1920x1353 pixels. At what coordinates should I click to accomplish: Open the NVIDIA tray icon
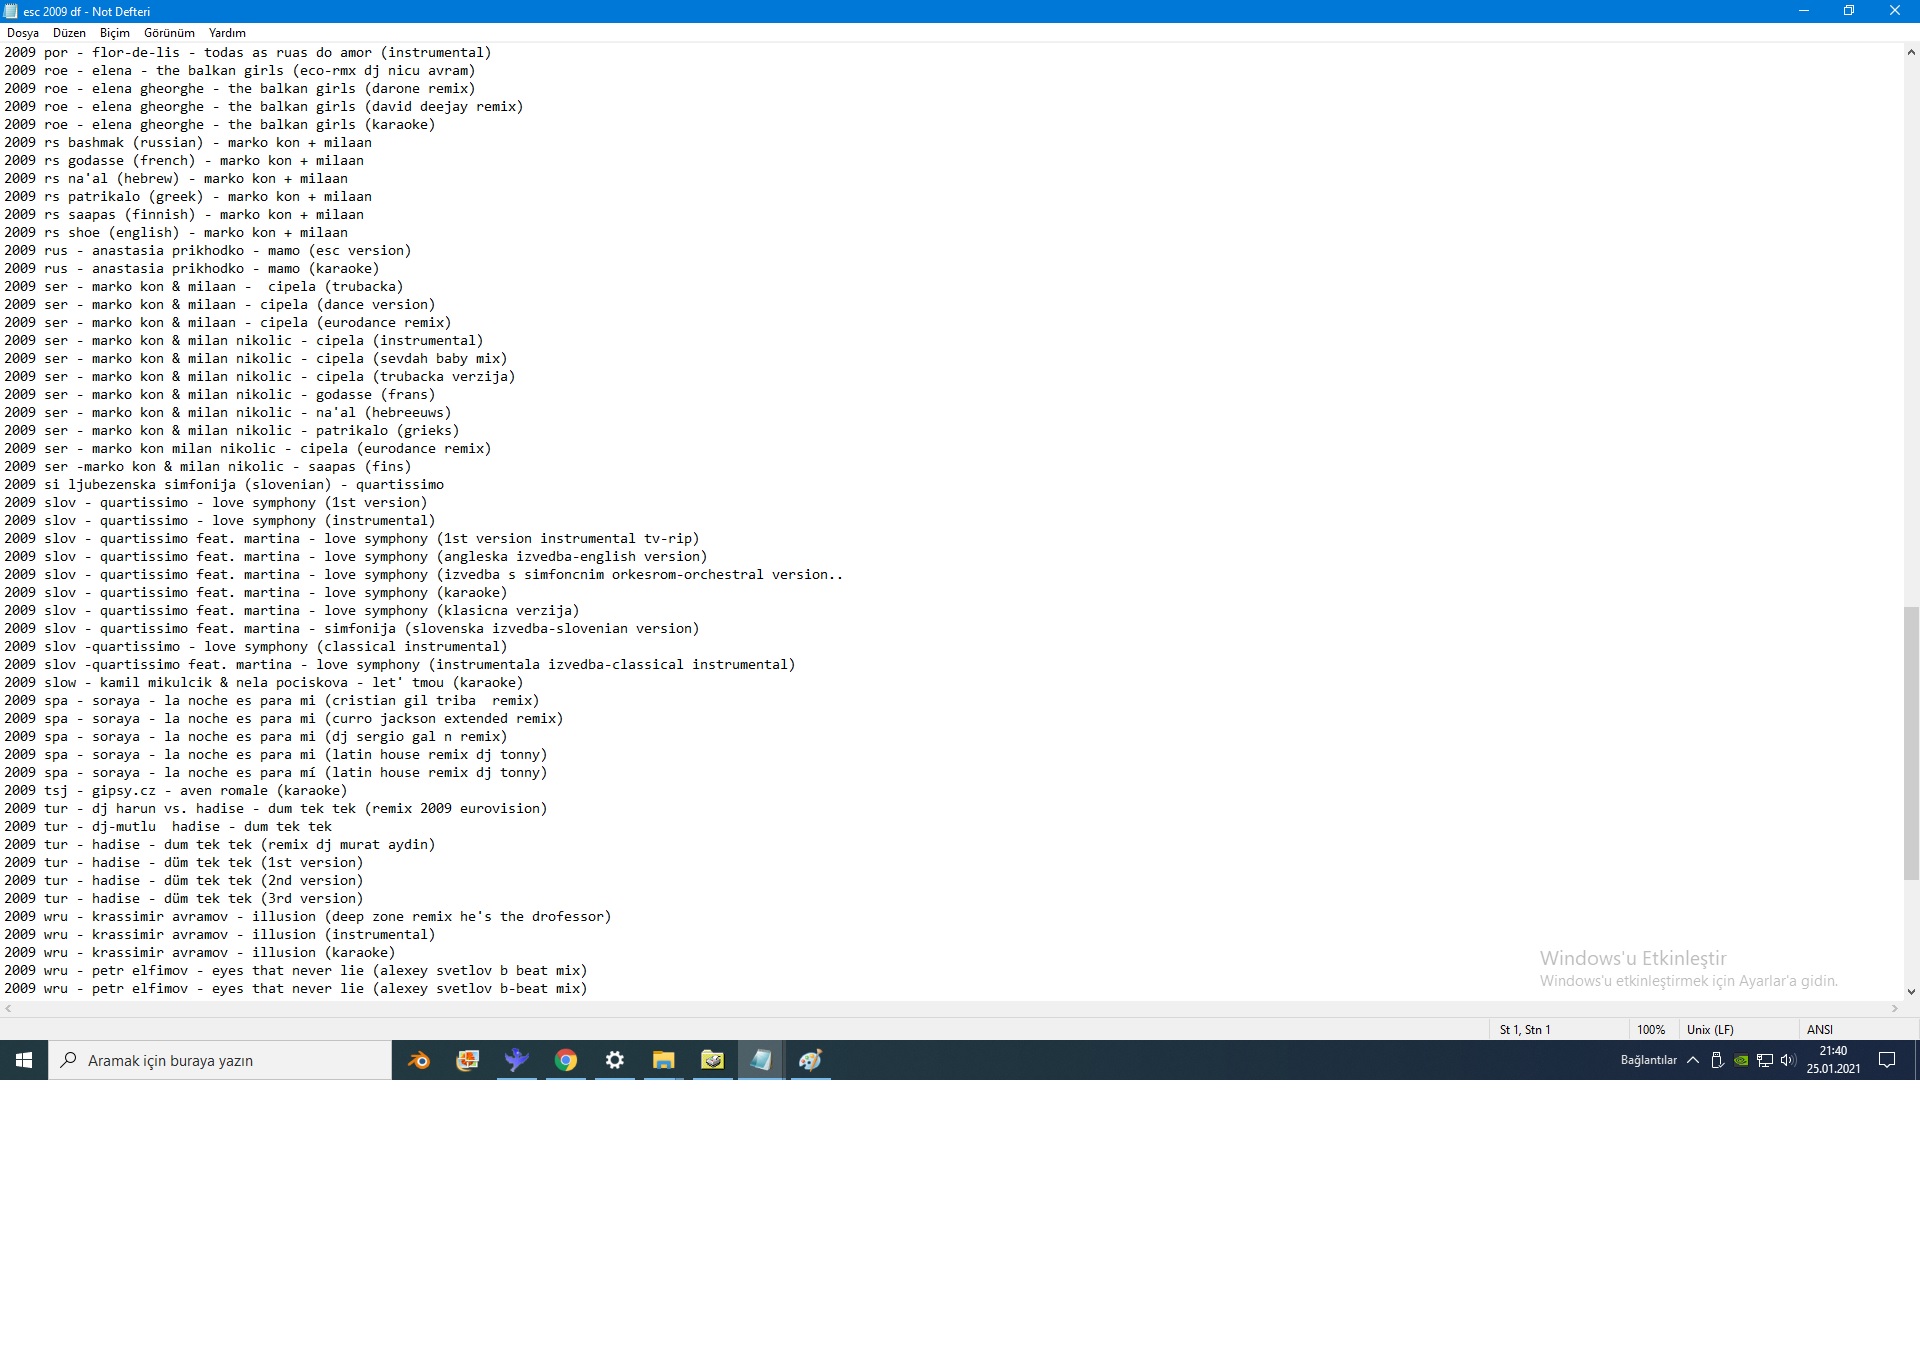tap(1741, 1060)
